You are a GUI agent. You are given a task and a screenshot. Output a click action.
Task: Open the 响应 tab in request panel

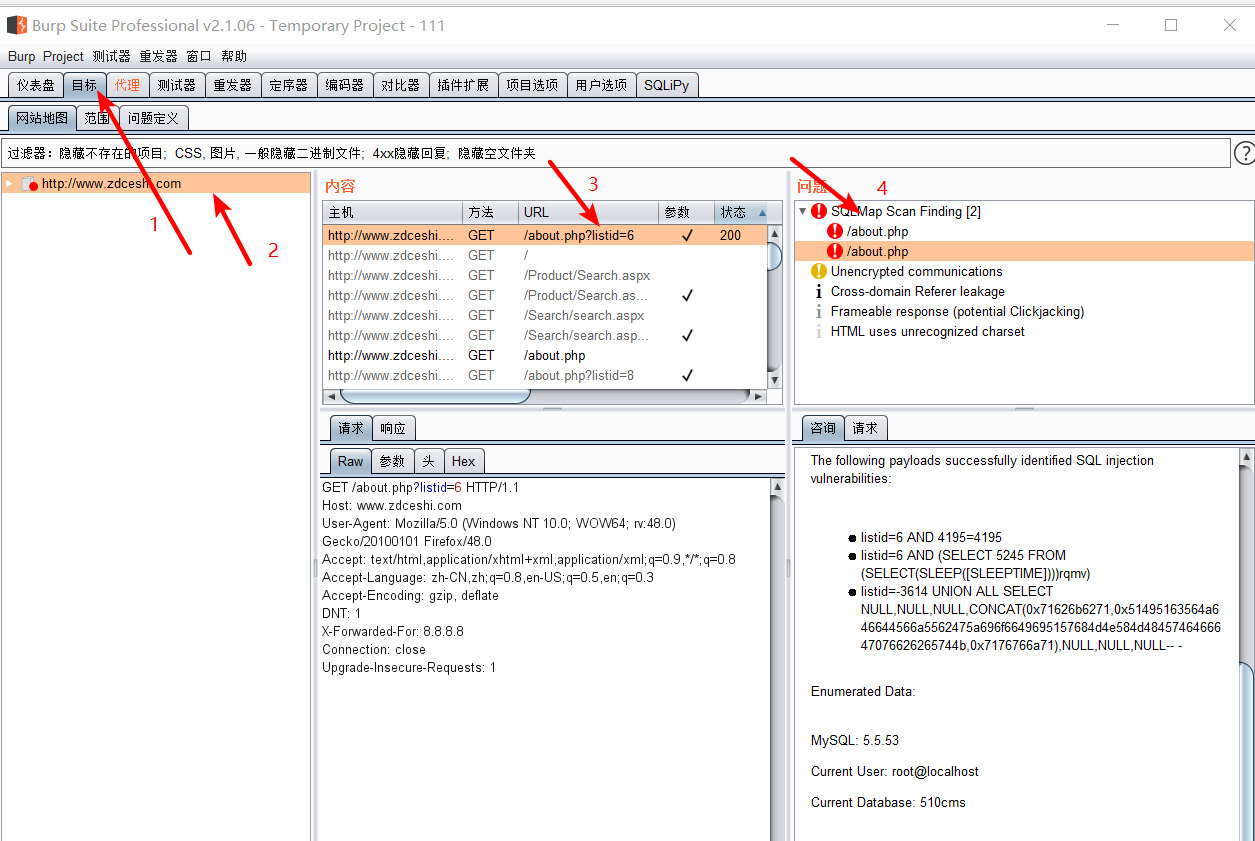tap(393, 428)
